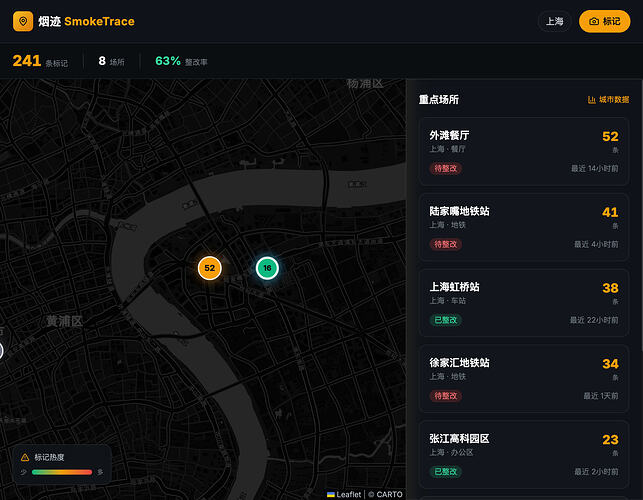
Task: Click the 标记 camera button
Action: click(x=604, y=21)
